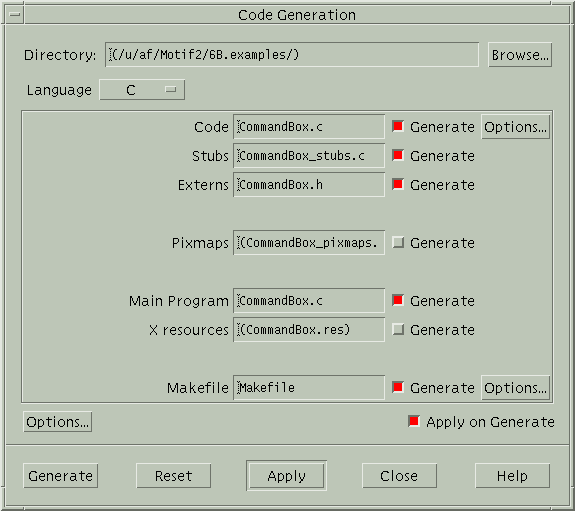Open the Language option menu showing C
575x511 pixels.
tap(142, 90)
